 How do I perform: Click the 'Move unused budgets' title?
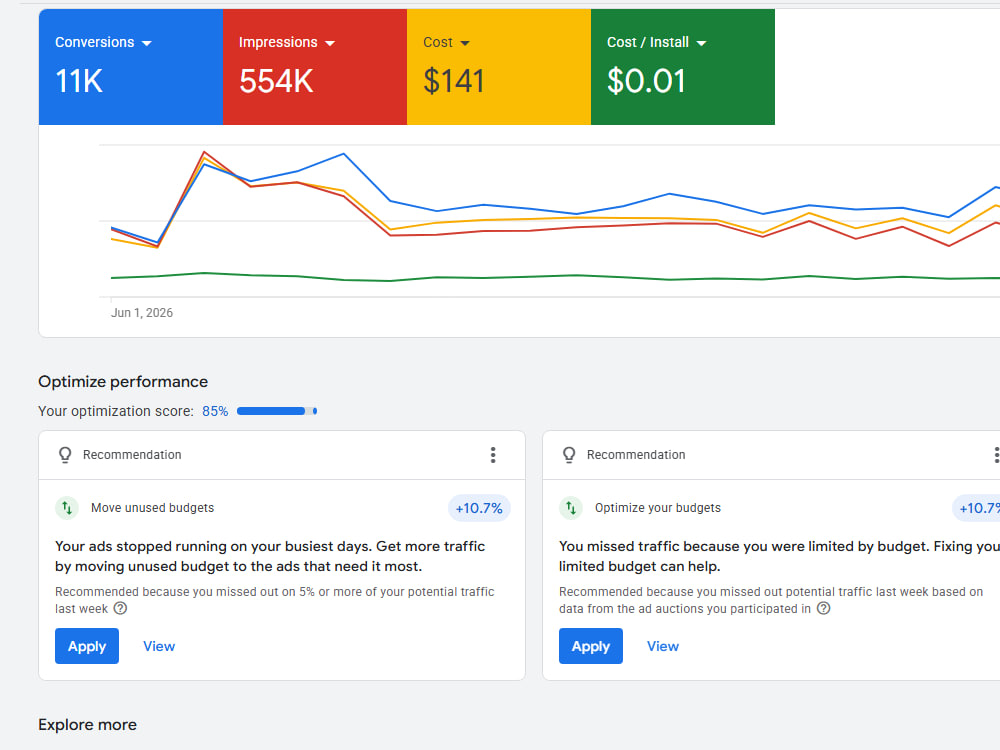click(152, 508)
